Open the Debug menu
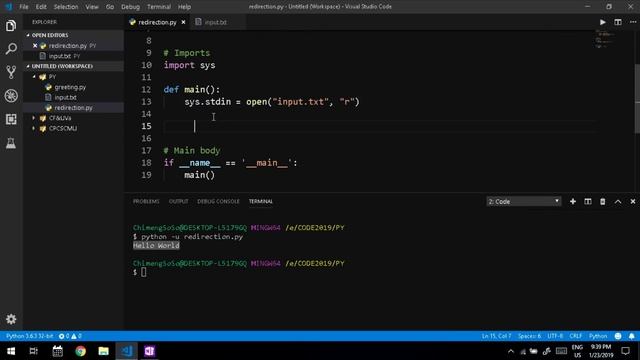The width and height of the screenshot is (640, 360). point(130,7)
